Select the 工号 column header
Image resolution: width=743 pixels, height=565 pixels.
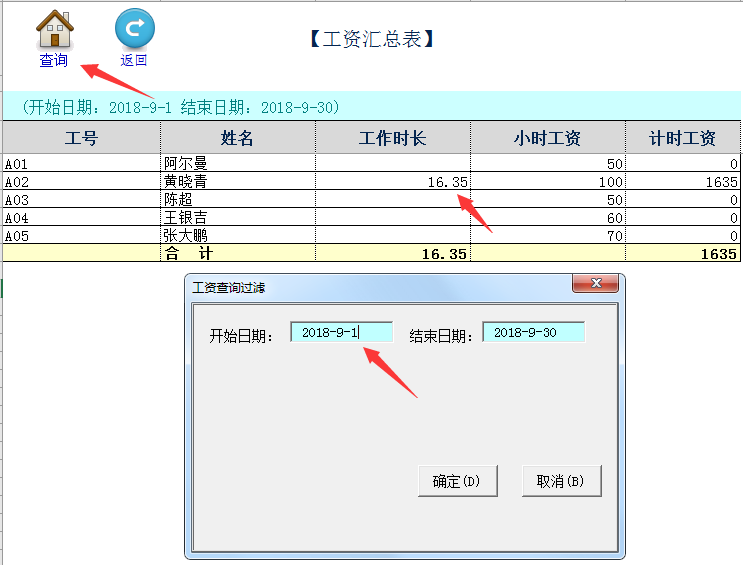[82, 137]
